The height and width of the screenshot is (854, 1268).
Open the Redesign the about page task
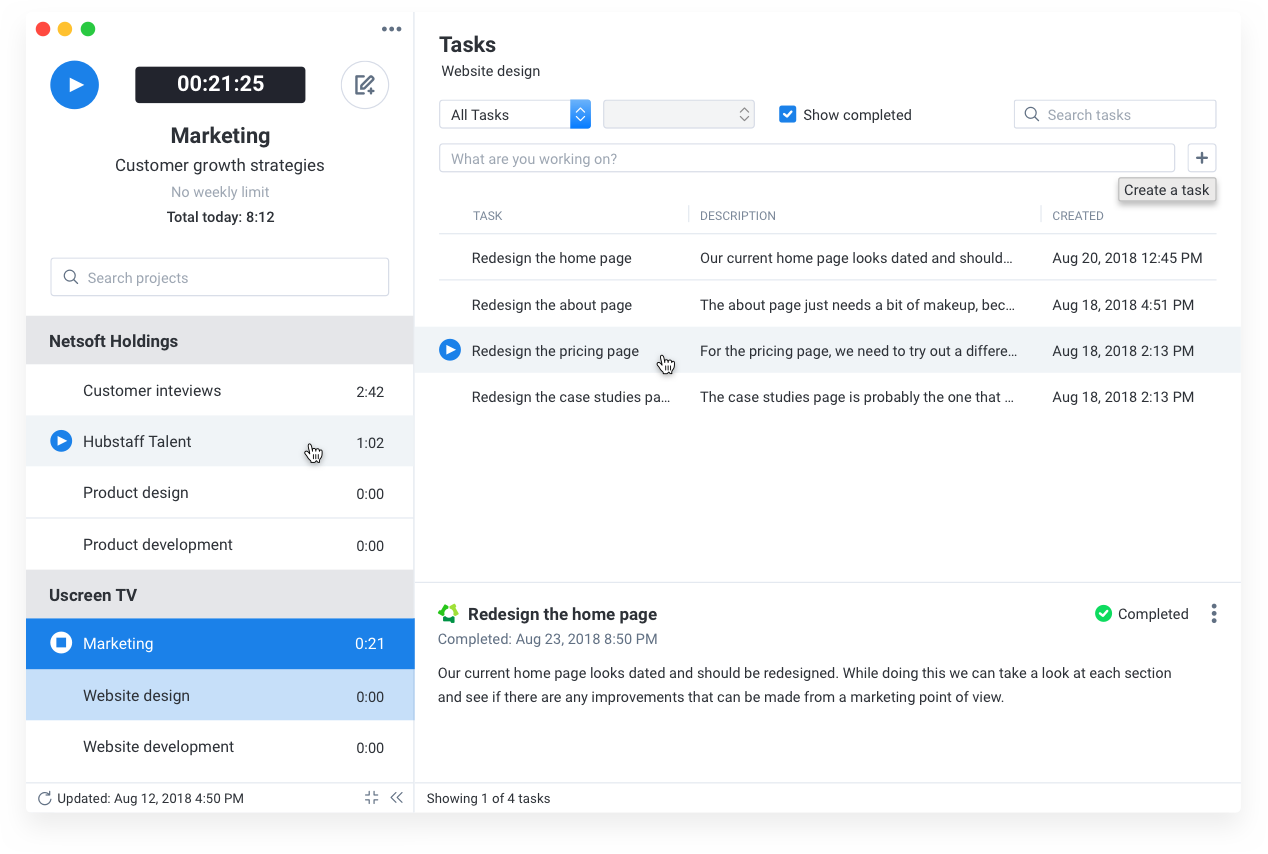tap(827, 305)
